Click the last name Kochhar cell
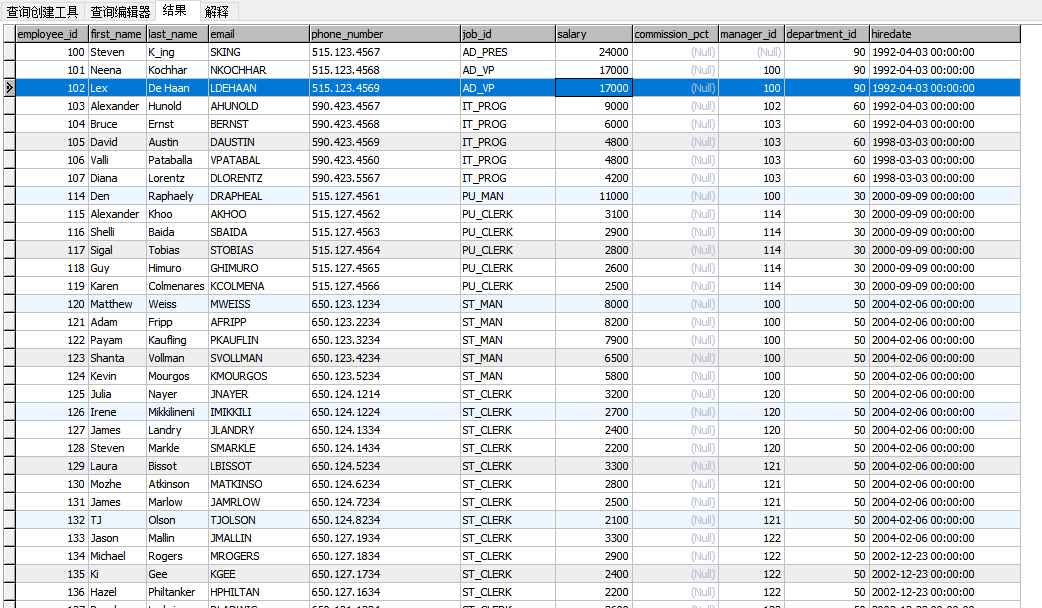Viewport: 1042px width, 608px height. [177, 70]
